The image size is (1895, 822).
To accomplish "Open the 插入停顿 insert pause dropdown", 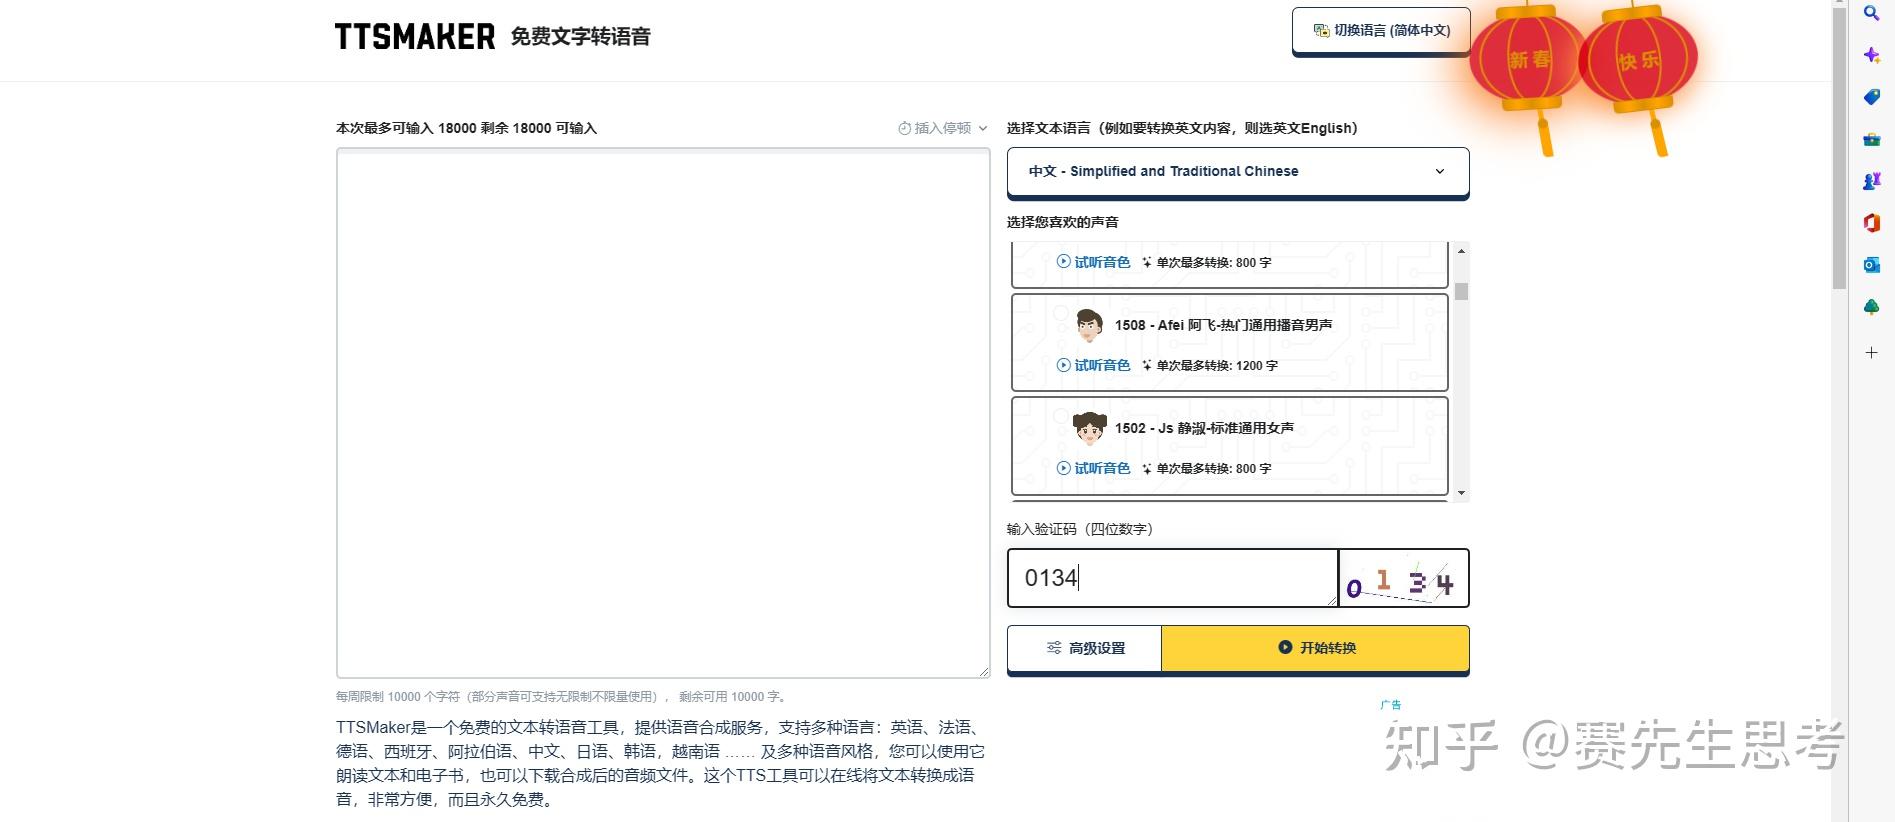I will (x=942, y=128).
